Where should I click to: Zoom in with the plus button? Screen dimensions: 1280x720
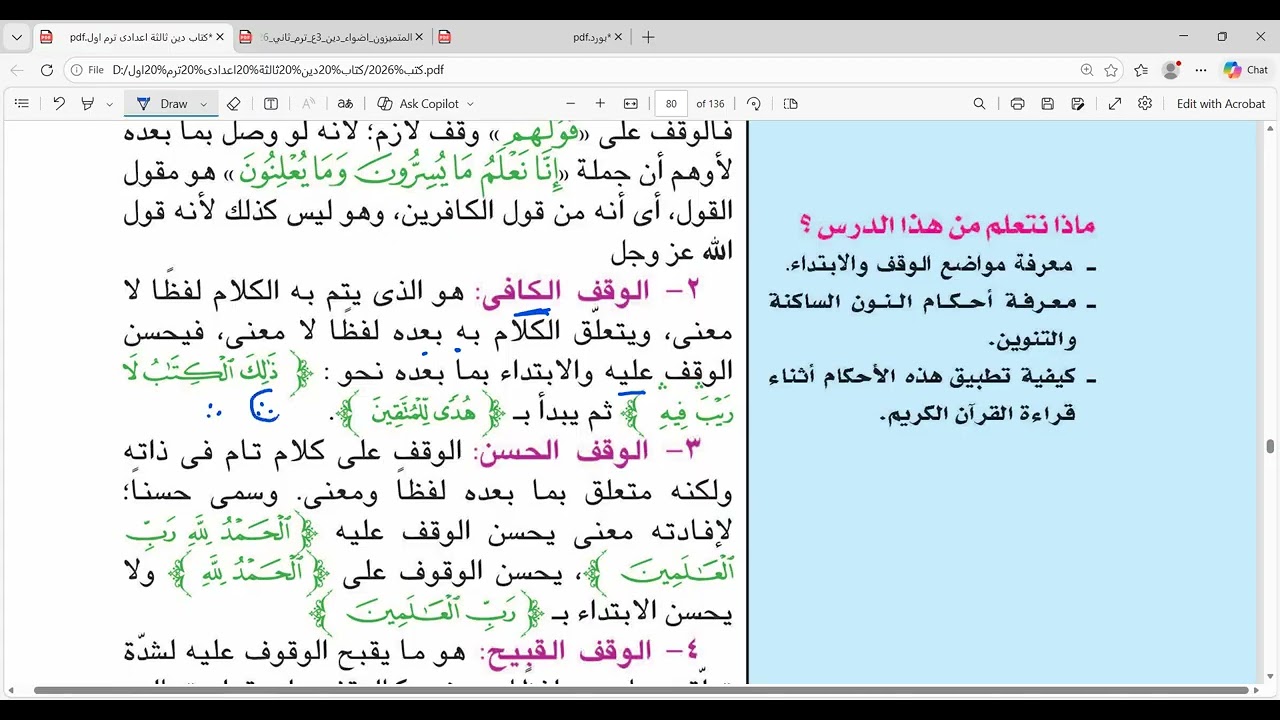coord(600,103)
